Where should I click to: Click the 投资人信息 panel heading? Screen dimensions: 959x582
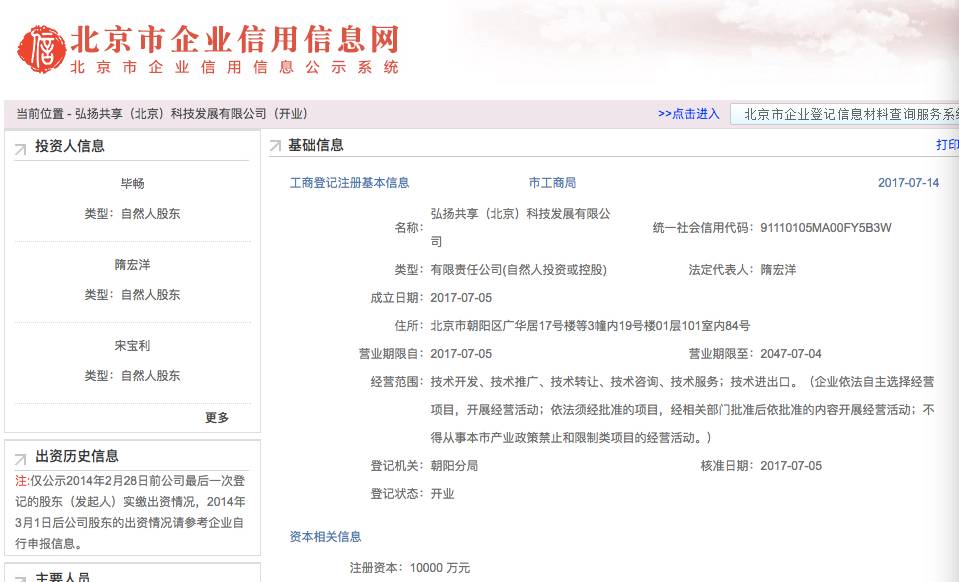point(70,146)
